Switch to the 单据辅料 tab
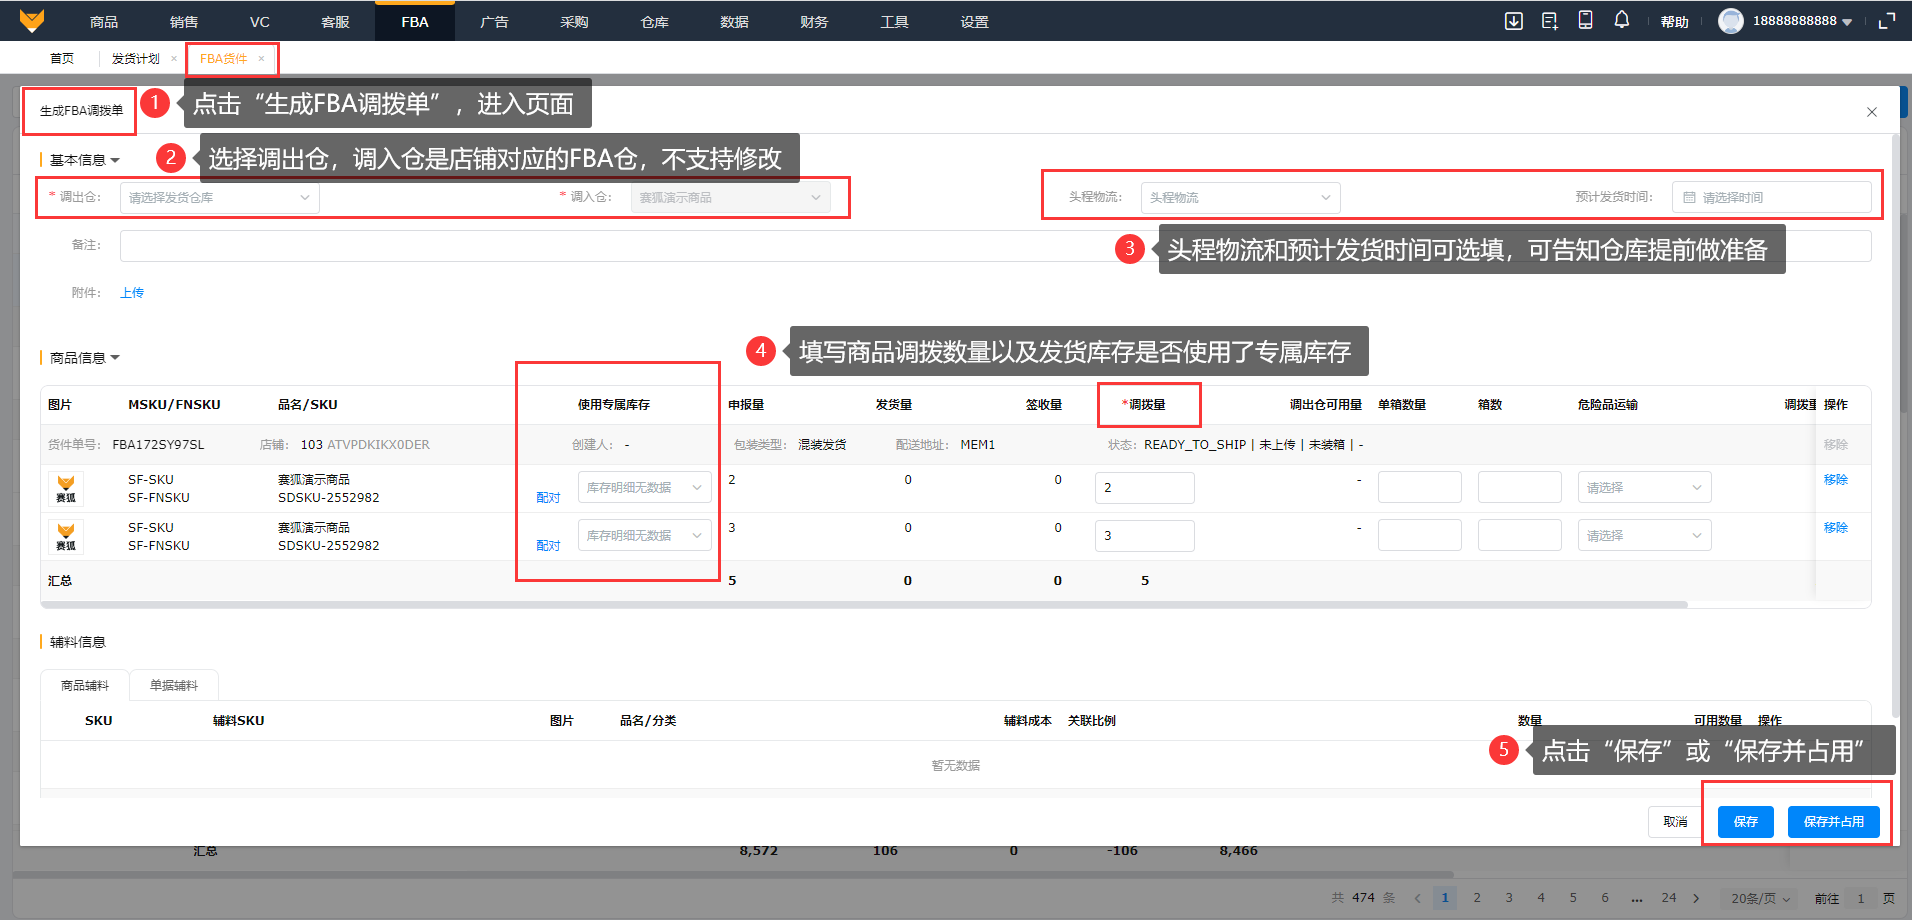Screen dimensions: 1912x920 click(174, 686)
